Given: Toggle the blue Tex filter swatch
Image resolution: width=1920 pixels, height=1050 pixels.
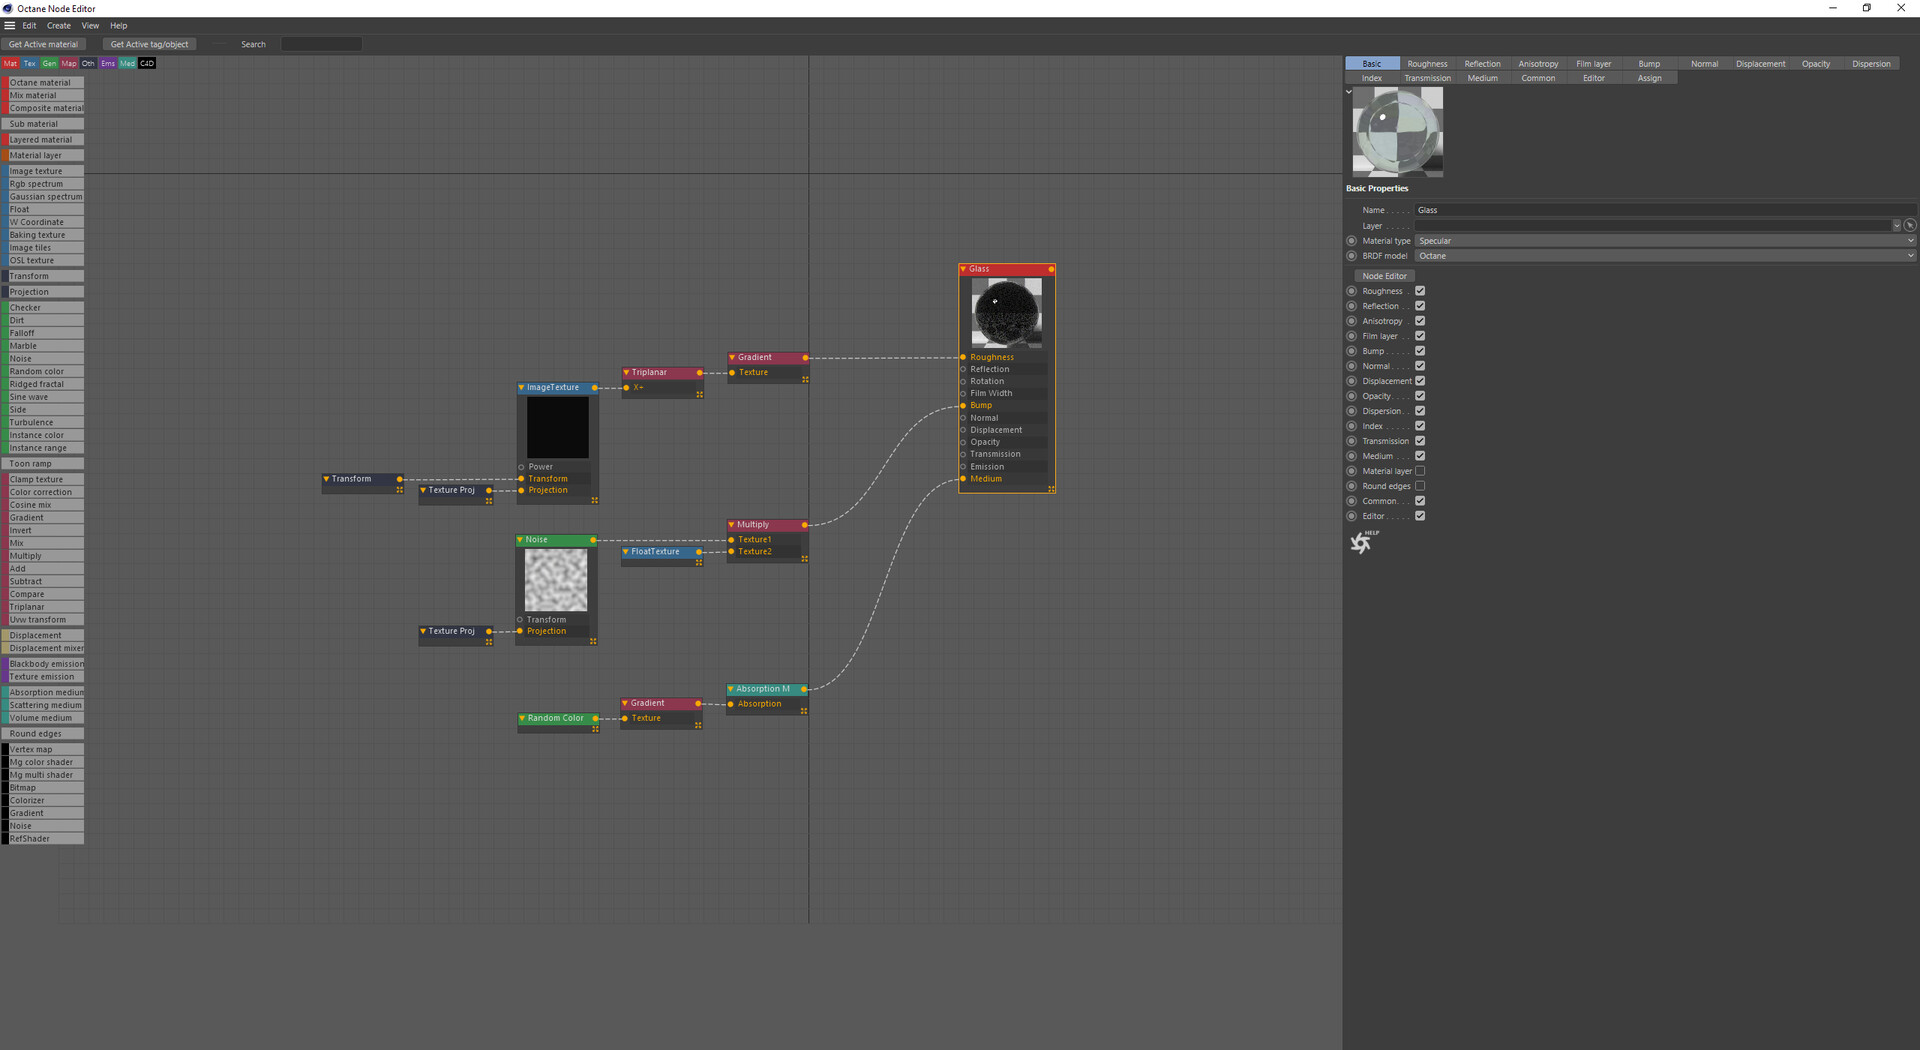Looking at the screenshot, I should 30,64.
